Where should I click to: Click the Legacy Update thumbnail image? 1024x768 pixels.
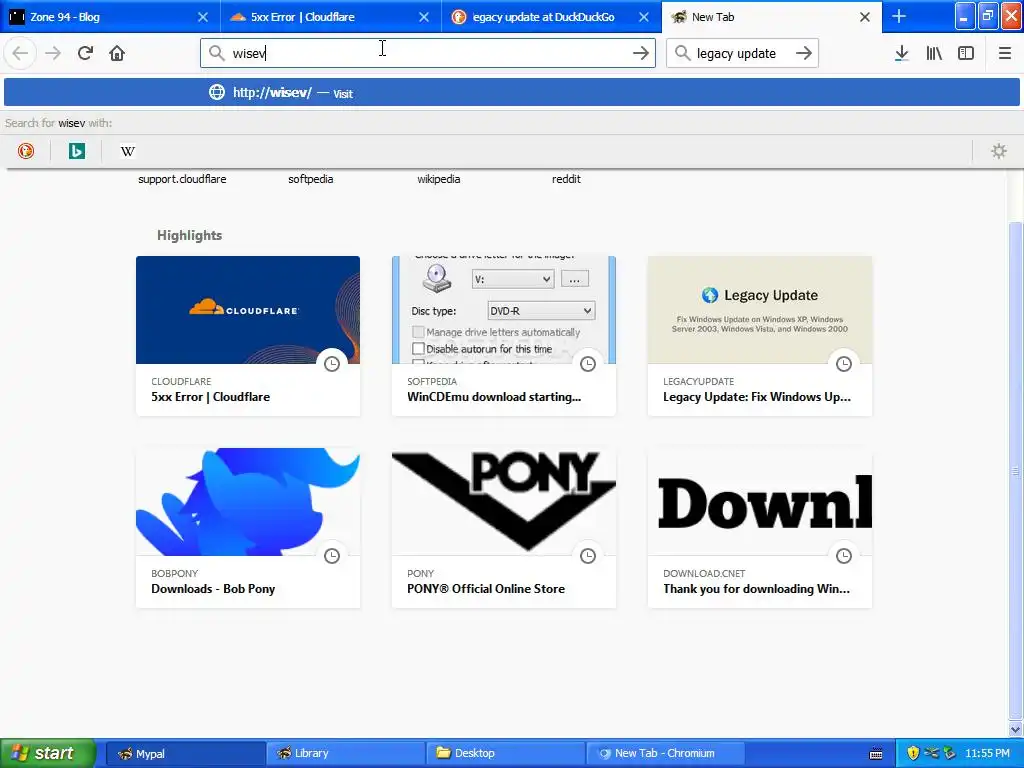click(x=760, y=310)
